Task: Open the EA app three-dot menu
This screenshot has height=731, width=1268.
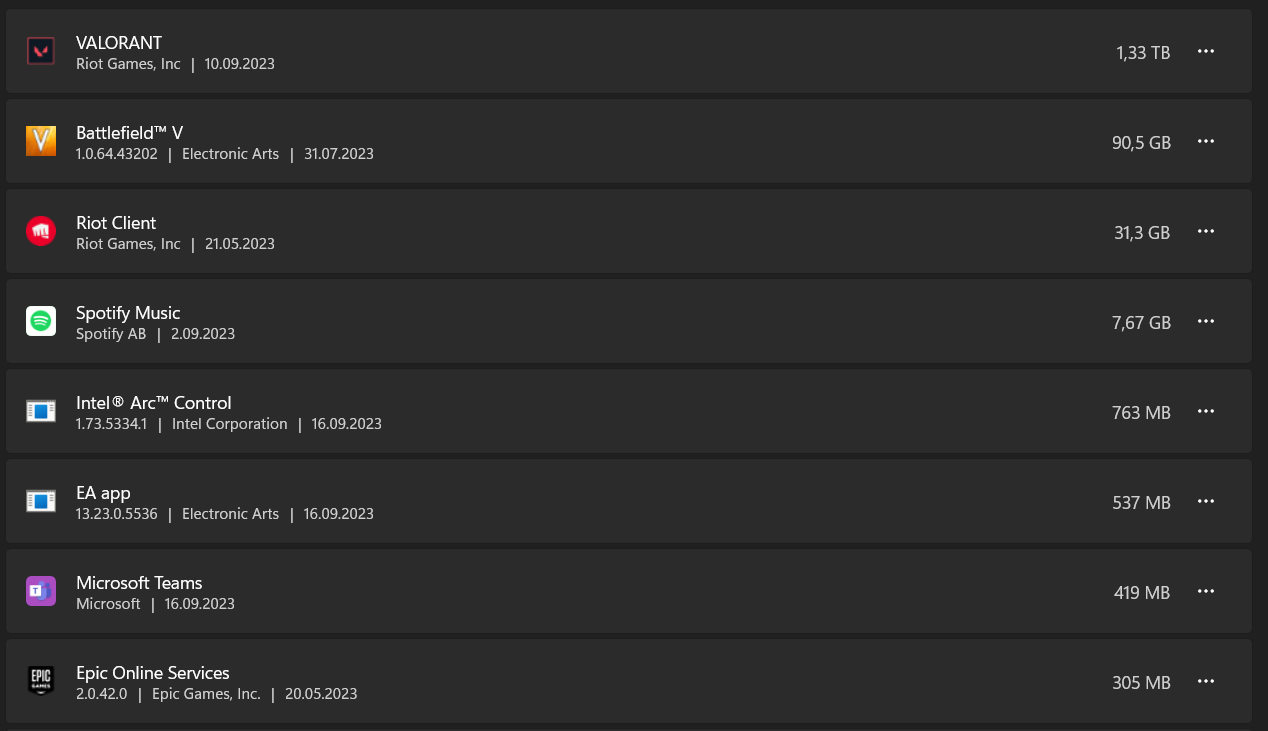Action: (1206, 502)
